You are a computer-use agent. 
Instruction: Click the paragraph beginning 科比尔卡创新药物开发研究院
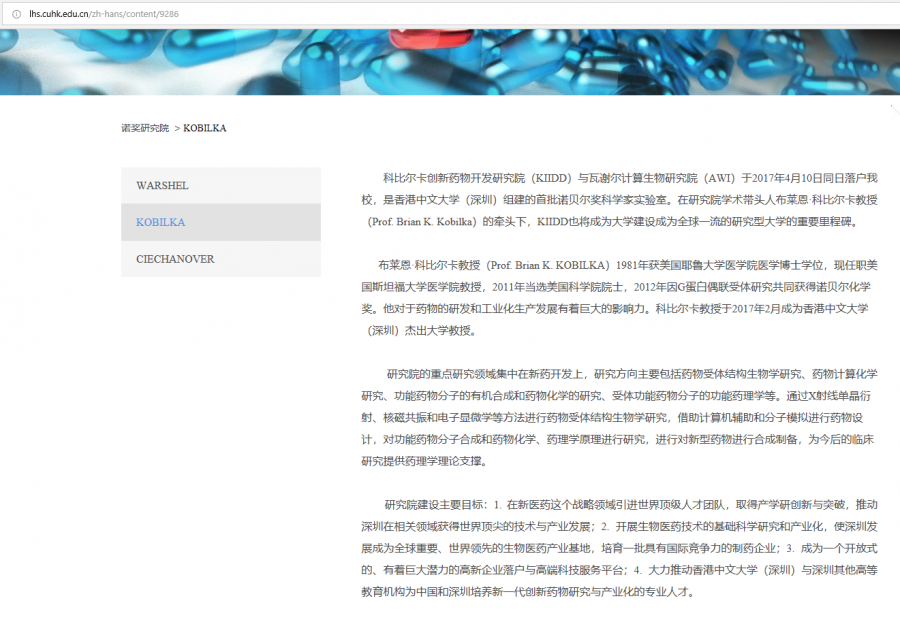pyautogui.click(x=619, y=200)
